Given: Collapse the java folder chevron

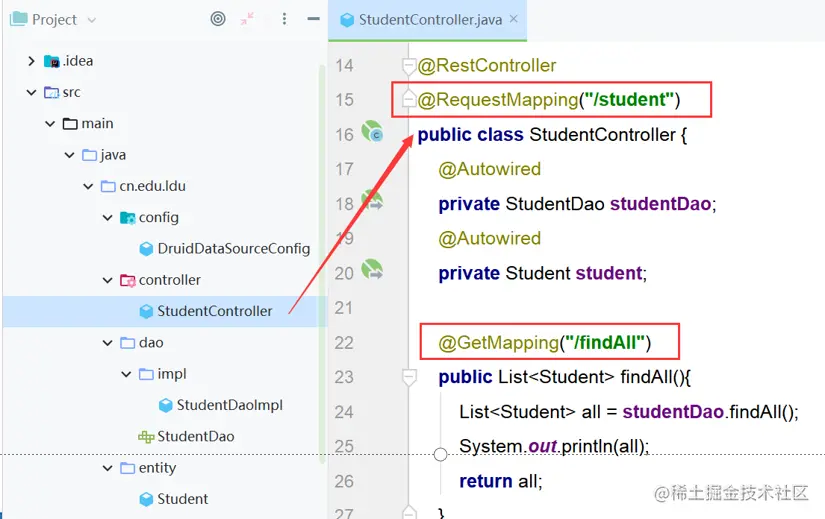Looking at the screenshot, I should pos(69,155).
